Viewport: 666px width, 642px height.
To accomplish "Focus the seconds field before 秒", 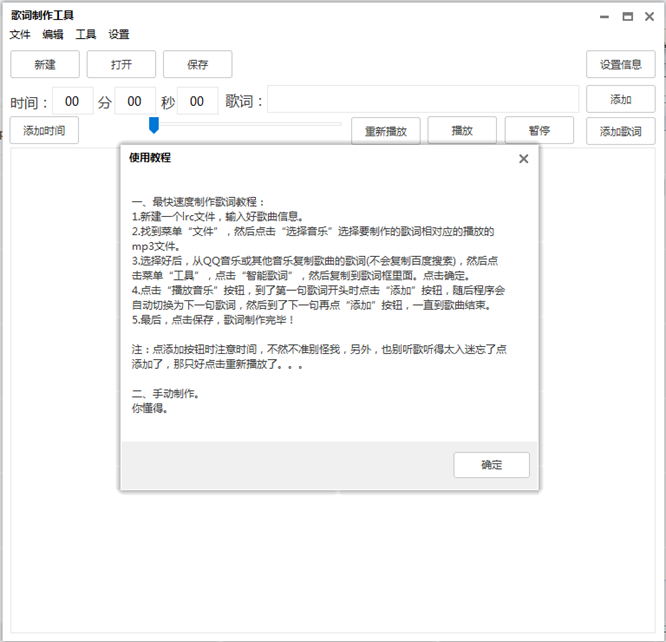I will coord(135,101).
